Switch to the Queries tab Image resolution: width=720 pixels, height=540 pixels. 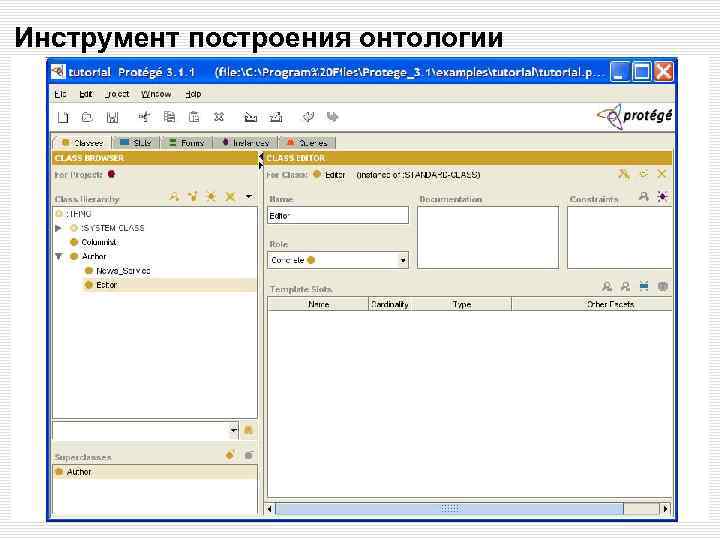[307, 143]
